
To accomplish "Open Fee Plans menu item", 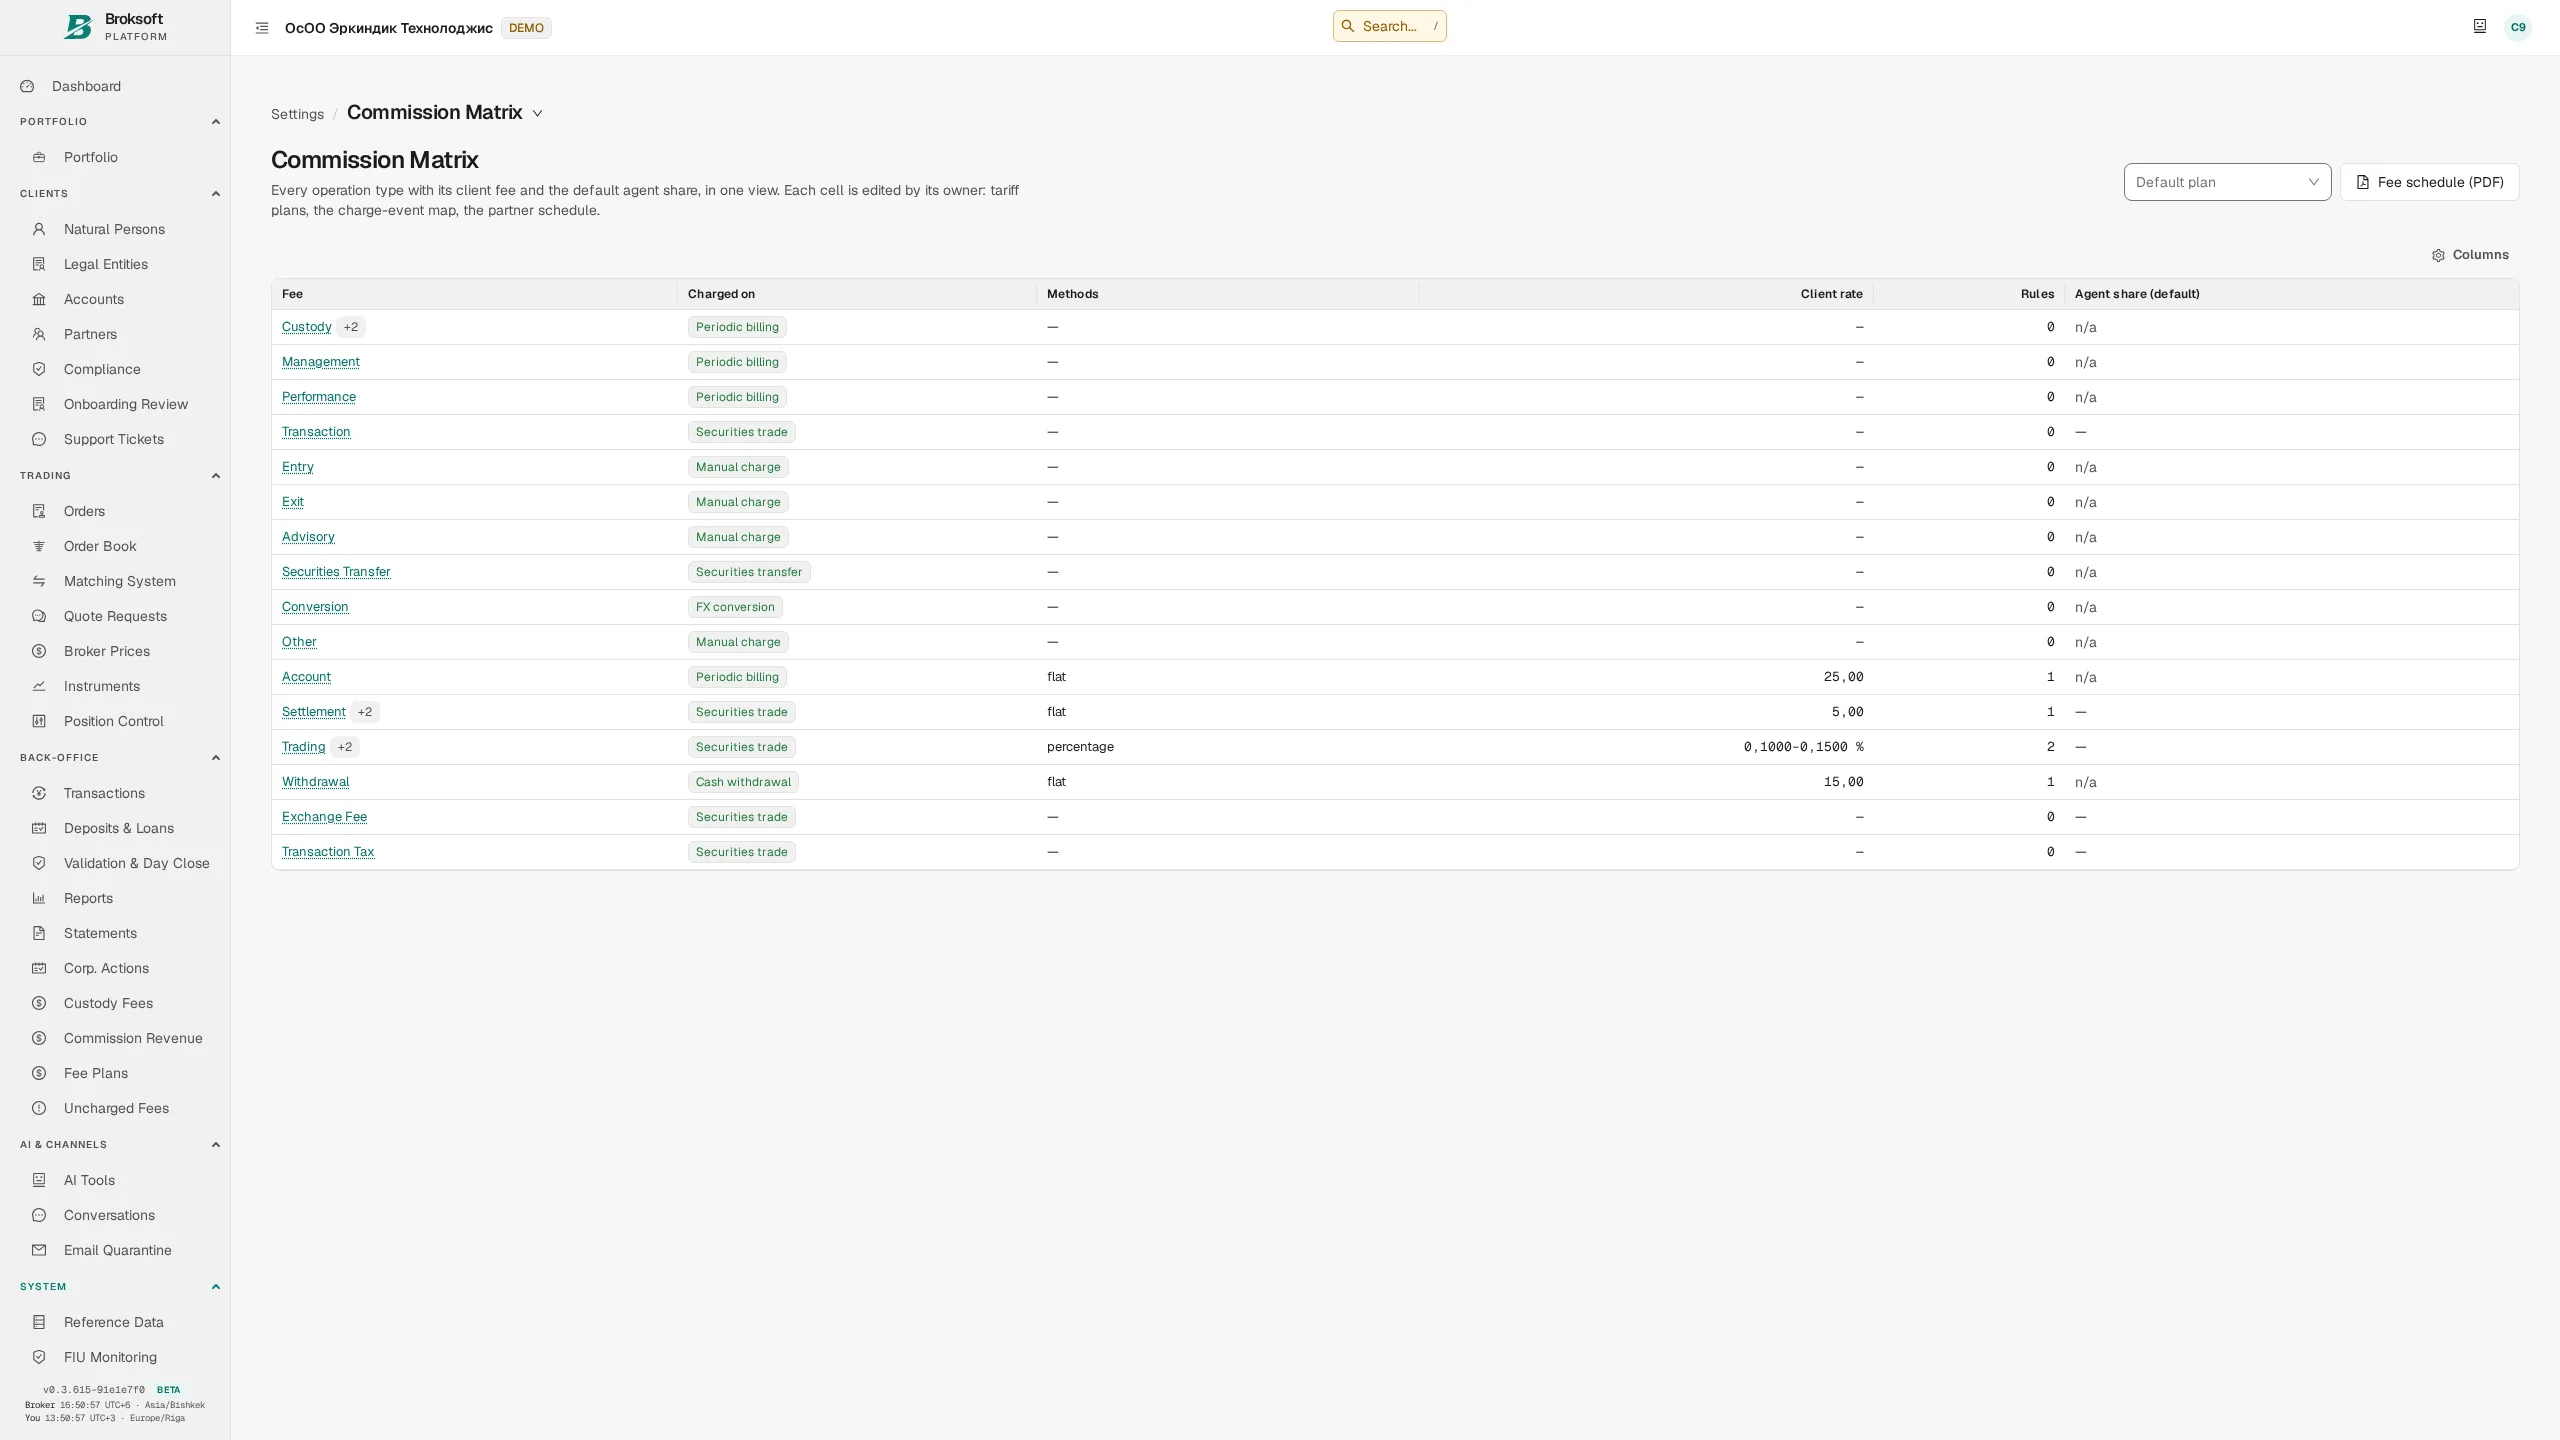I will coord(95,1073).
